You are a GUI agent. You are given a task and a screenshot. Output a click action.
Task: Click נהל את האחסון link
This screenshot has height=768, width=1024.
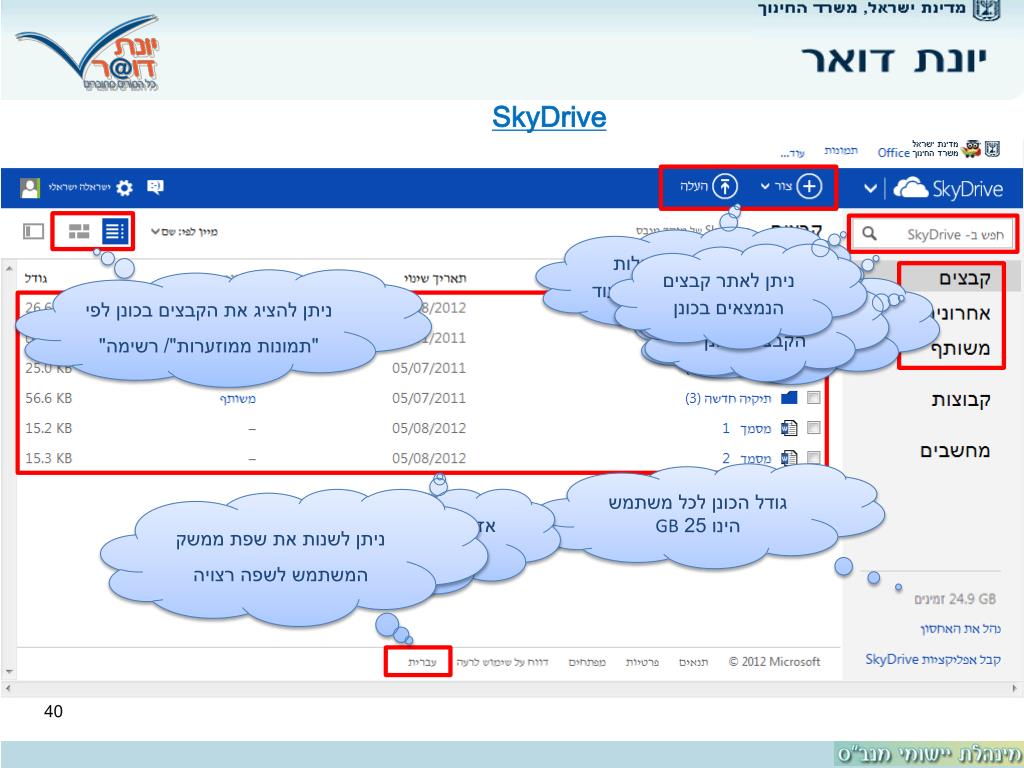pos(960,629)
